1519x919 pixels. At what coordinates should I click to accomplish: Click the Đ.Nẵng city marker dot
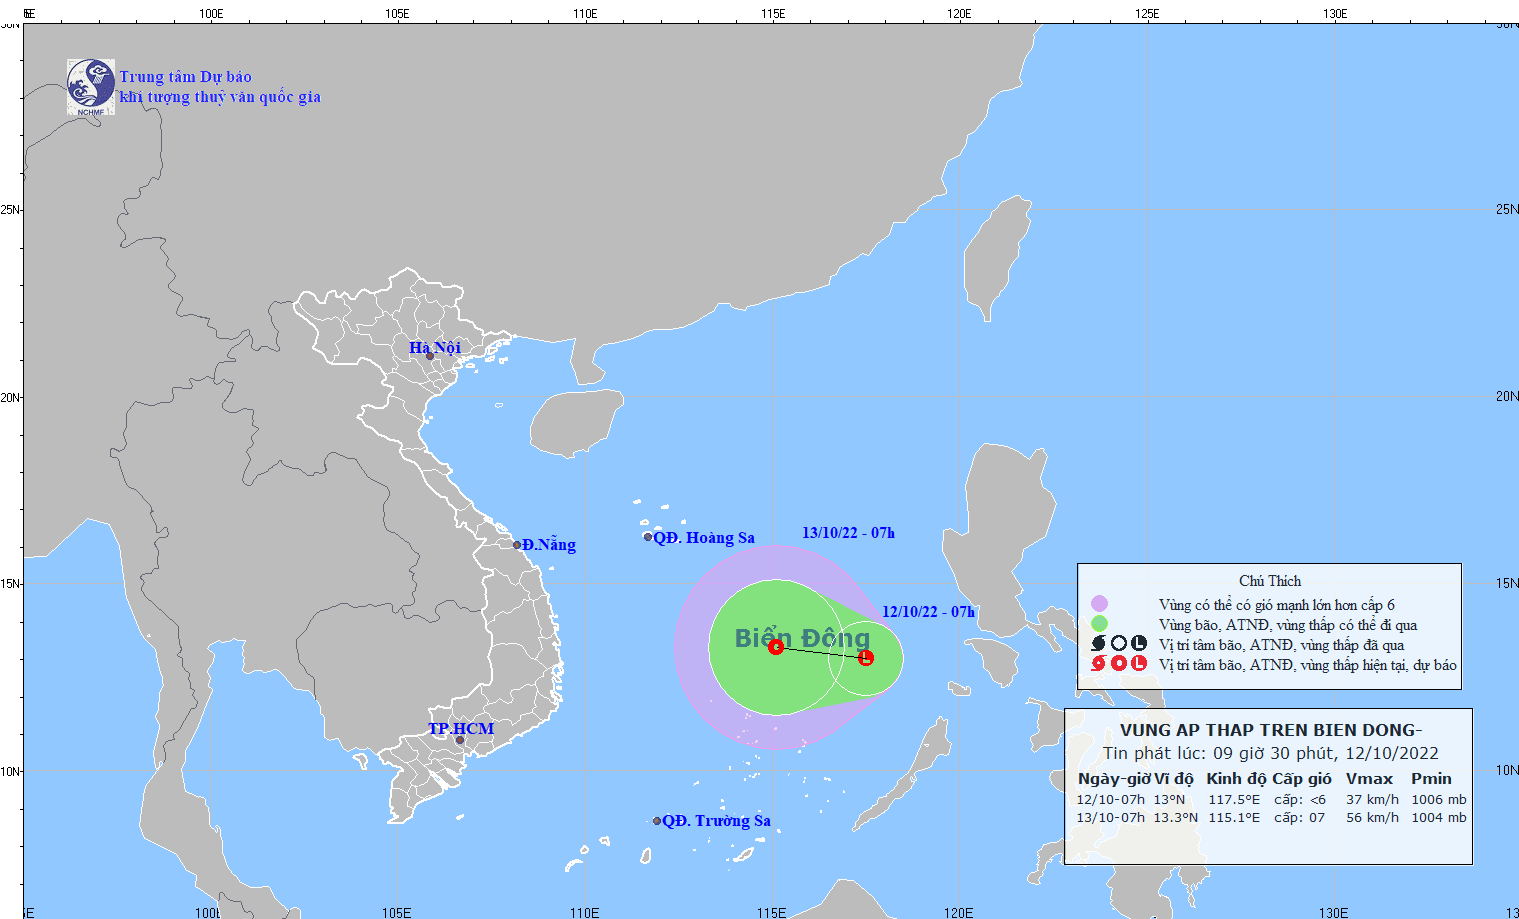[517, 545]
